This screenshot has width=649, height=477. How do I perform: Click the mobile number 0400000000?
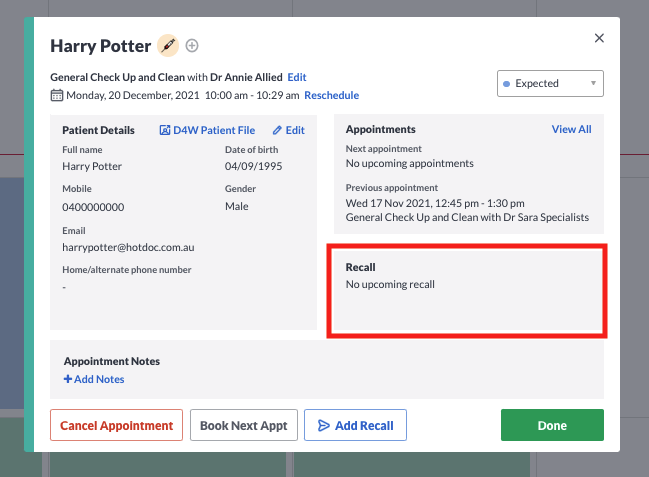[93, 207]
